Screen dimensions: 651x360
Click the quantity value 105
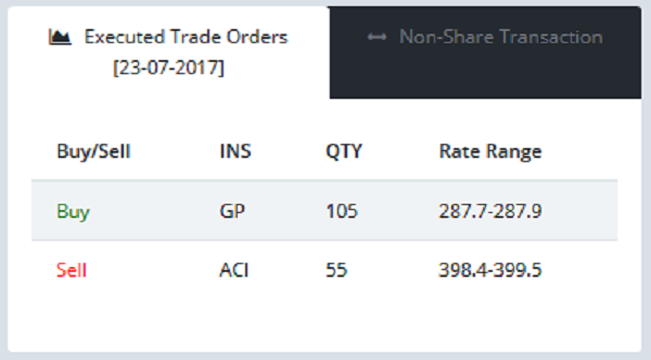click(x=342, y=211)
